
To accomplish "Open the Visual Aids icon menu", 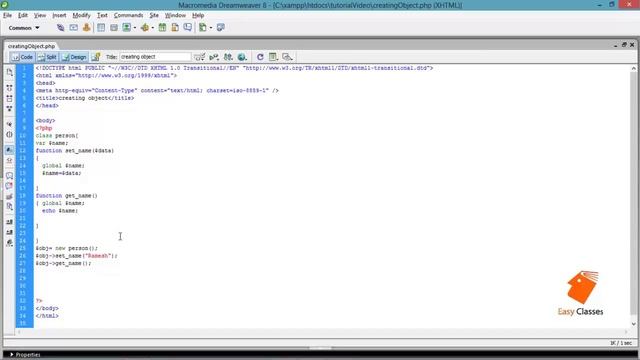I will pos(287,57).
